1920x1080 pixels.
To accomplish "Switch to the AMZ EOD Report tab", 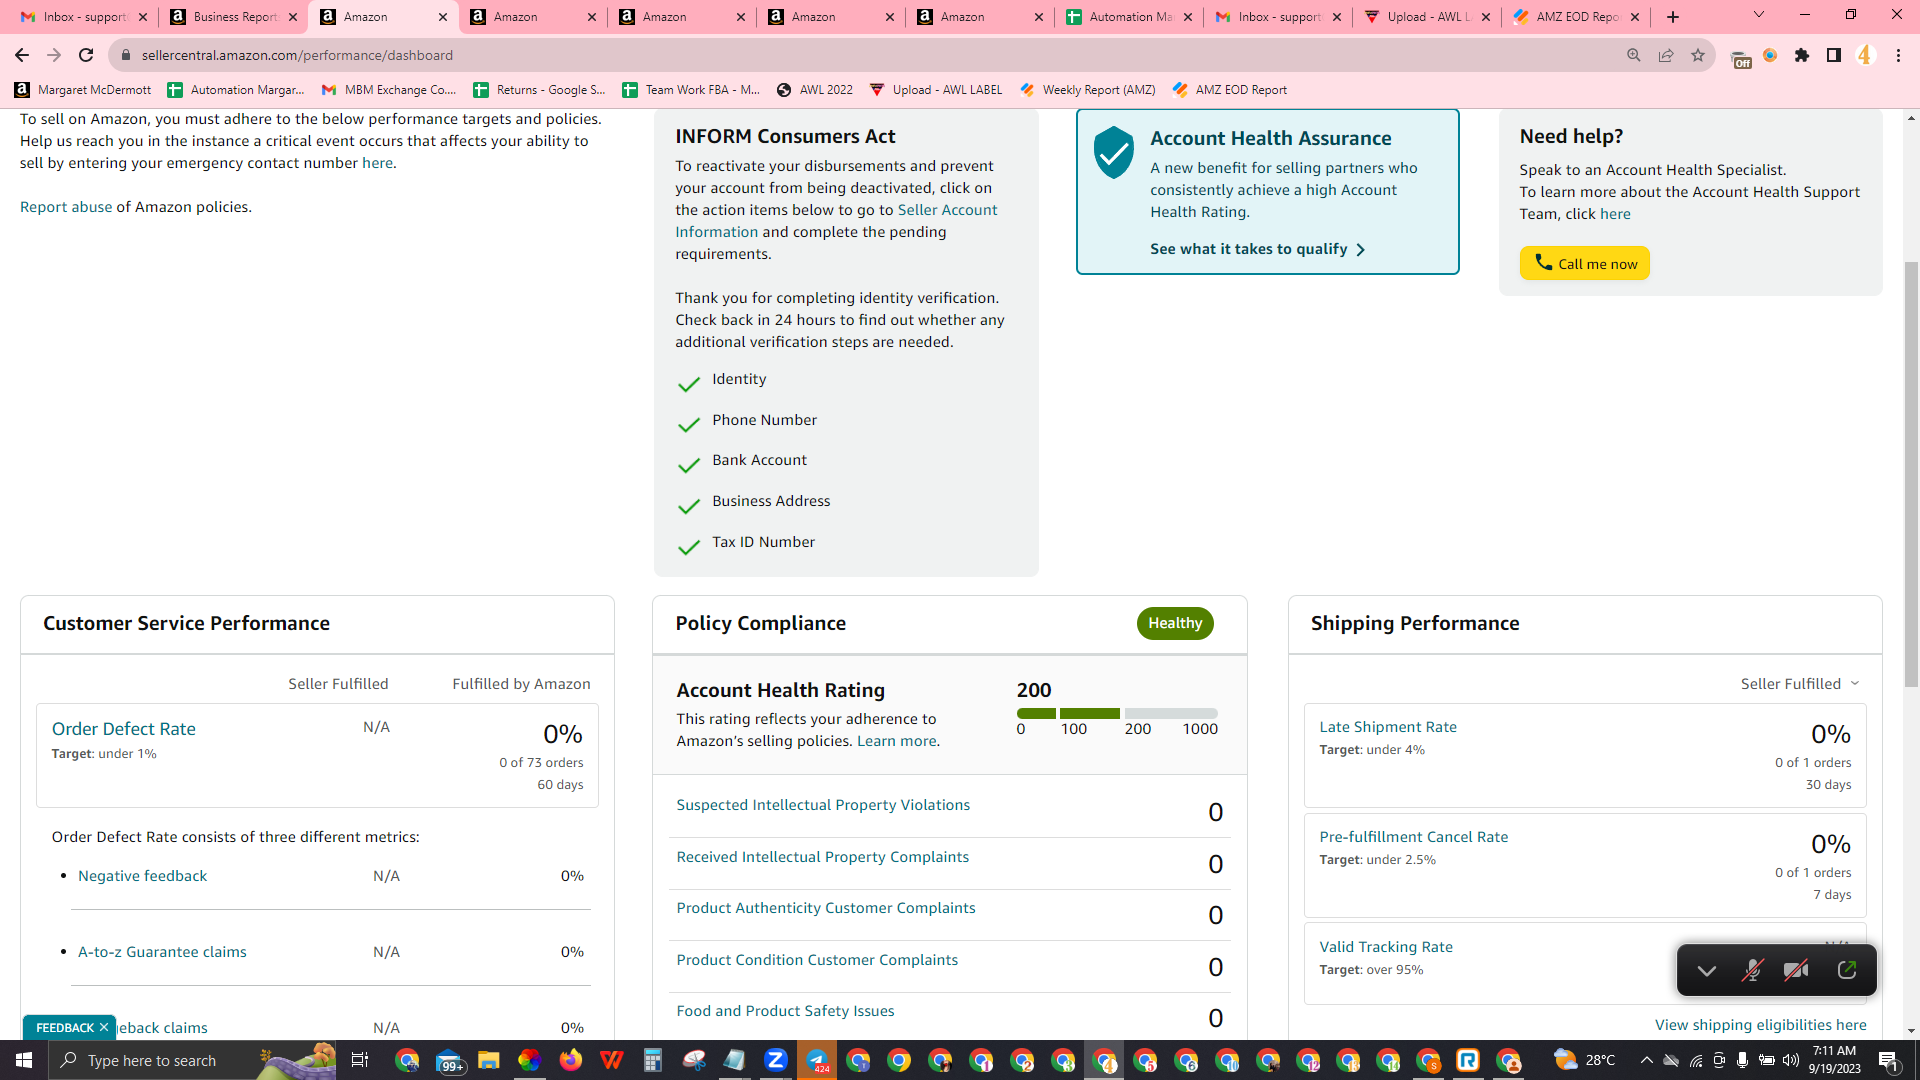I will coord(1576,17).
